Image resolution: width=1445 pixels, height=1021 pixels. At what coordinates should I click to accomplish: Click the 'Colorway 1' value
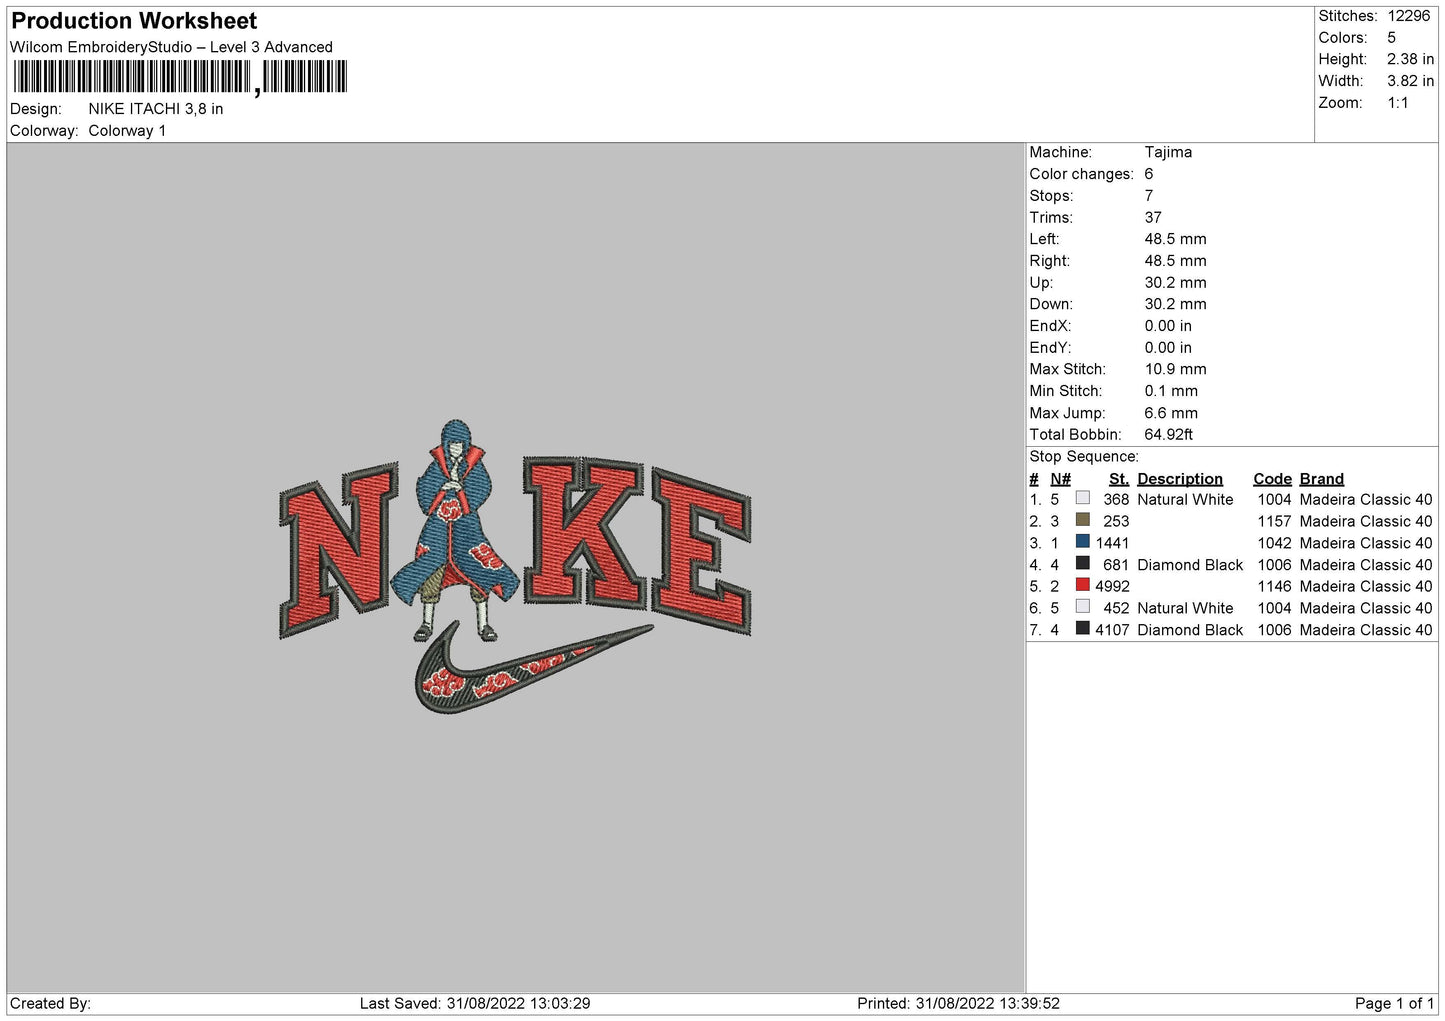tap(127, 131)
